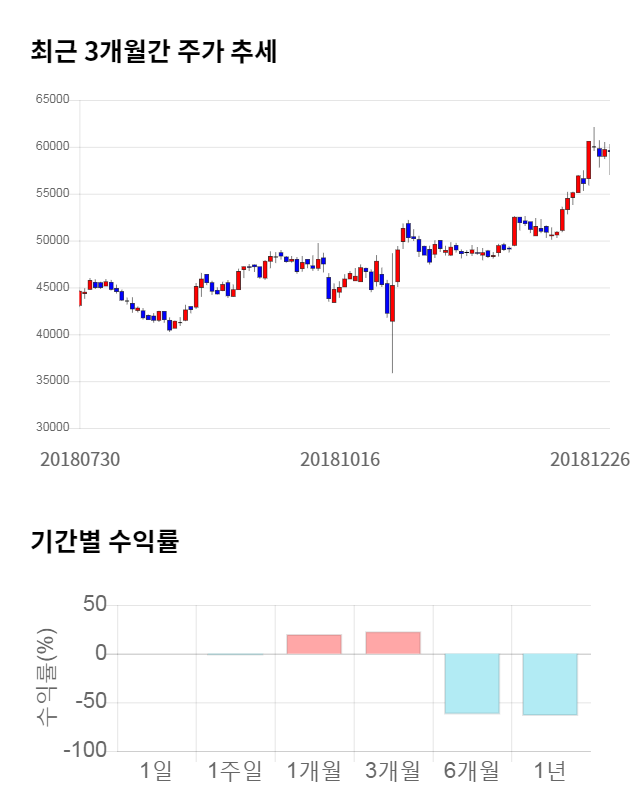
Task: Click the 3개월 red return bar
Action: click(393, 643)
